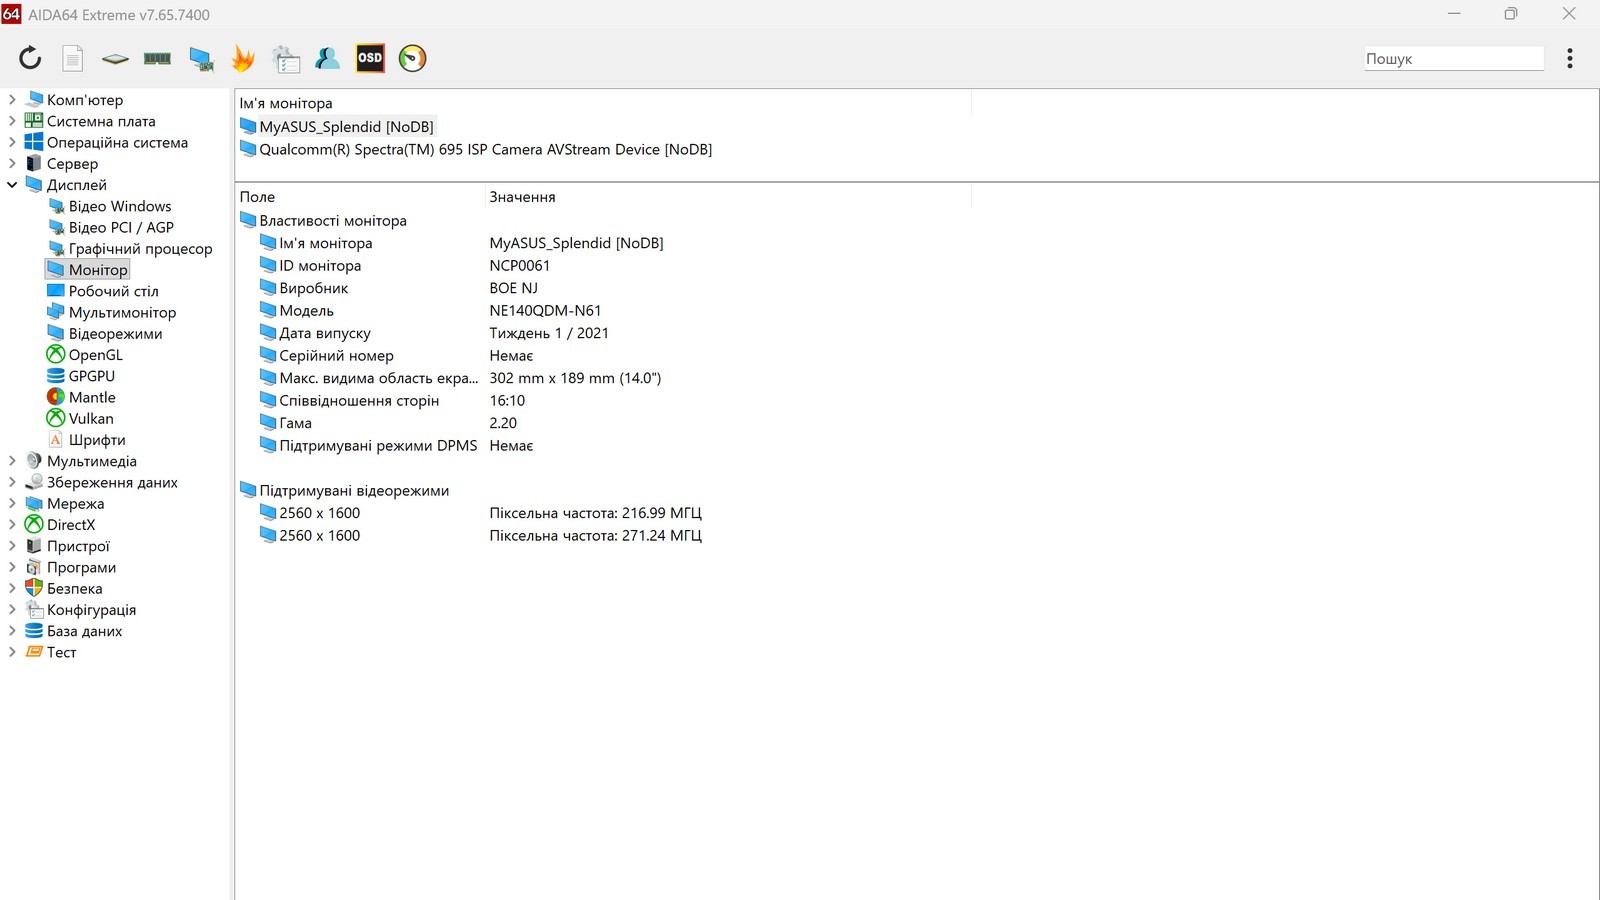This screenshot has width=1600, height=900.
Task: Expand the Системна плата tree node
Action: point(12,121)
